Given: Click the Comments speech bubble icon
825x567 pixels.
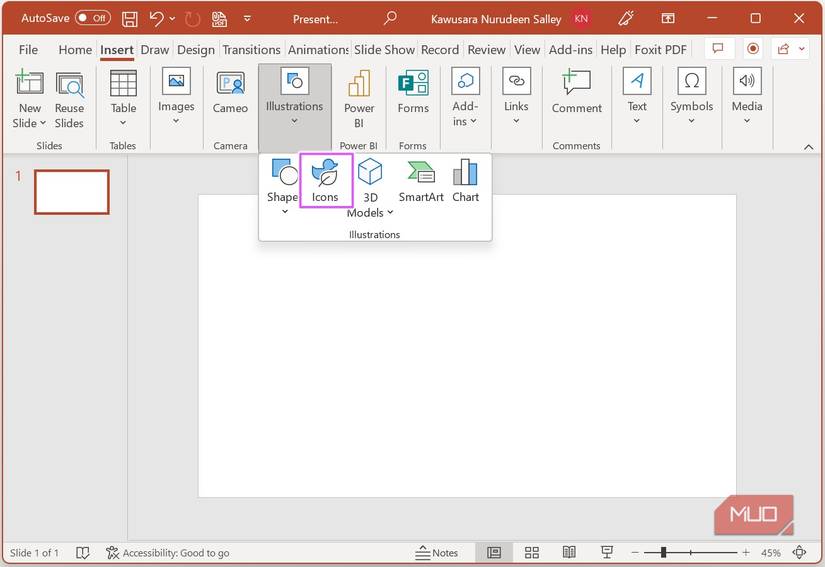Looking at the screenshot, I should (717, 49).
